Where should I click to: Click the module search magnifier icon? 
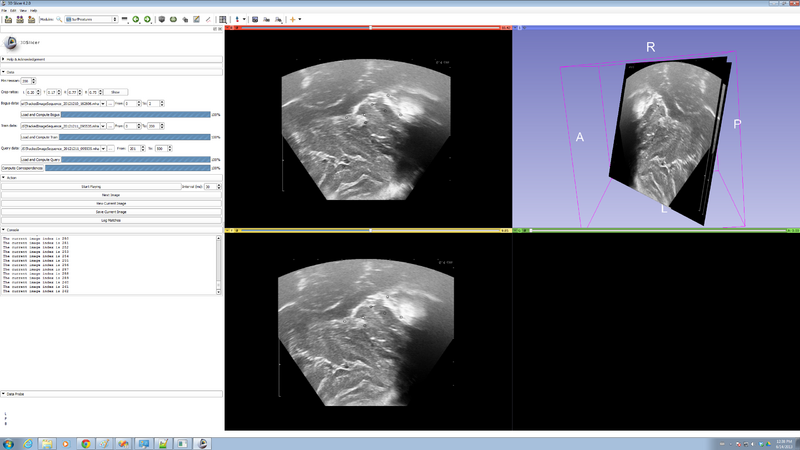(59, 19)
